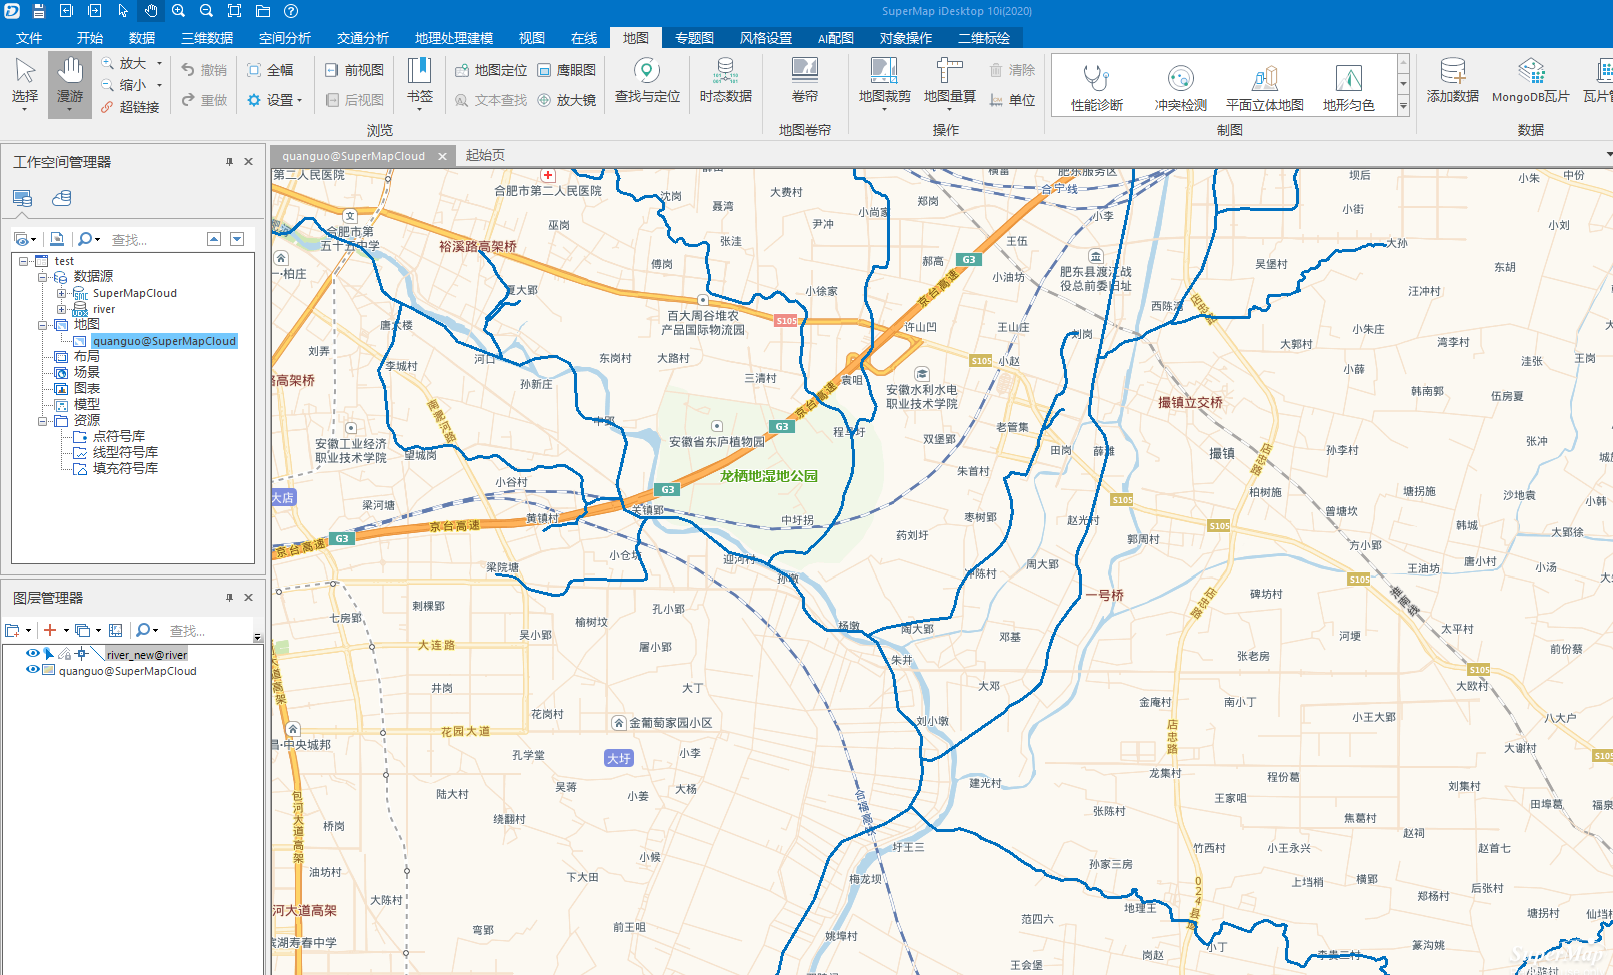Run the 性能诊断 performance diagnosis
The image size is (1613, 975).
pyautogui.click(x=1097, y=86)
